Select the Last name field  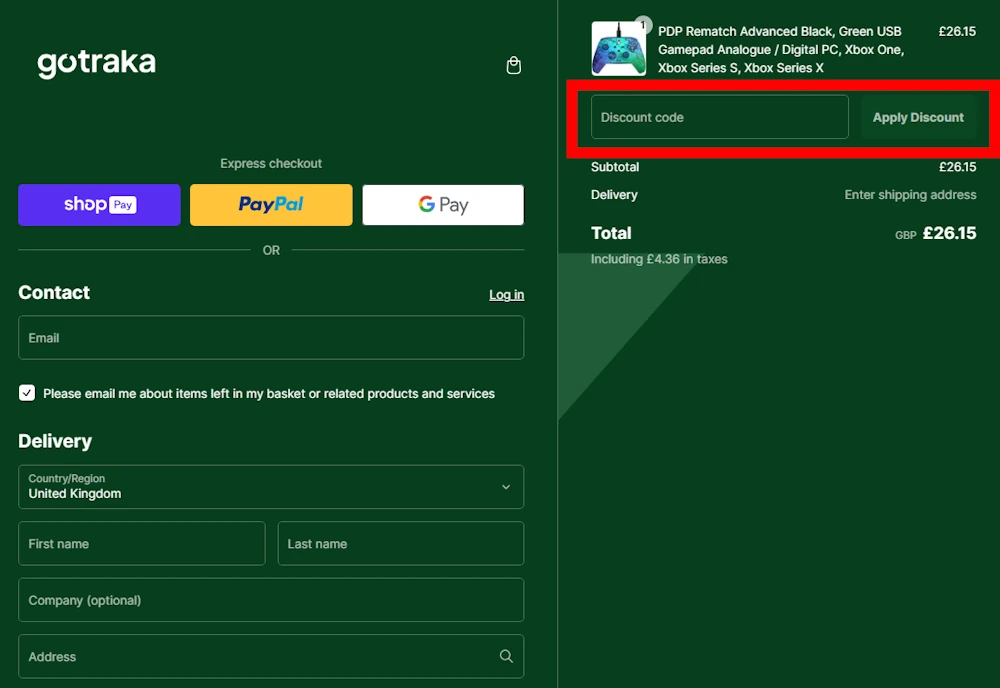(x=400, y=543)
